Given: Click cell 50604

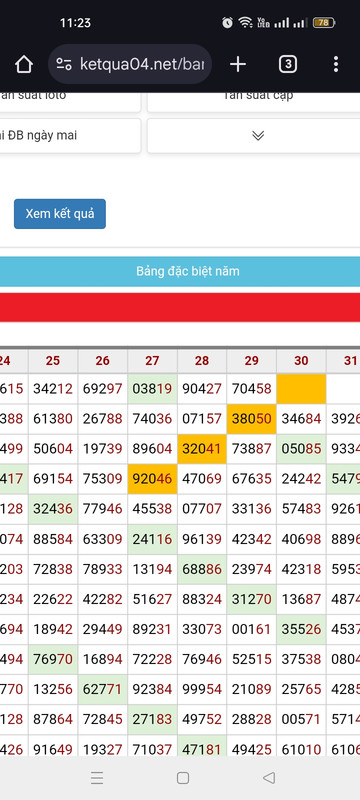Looking at the screenshot, I should pyautogui.click(x=53, y=449).
